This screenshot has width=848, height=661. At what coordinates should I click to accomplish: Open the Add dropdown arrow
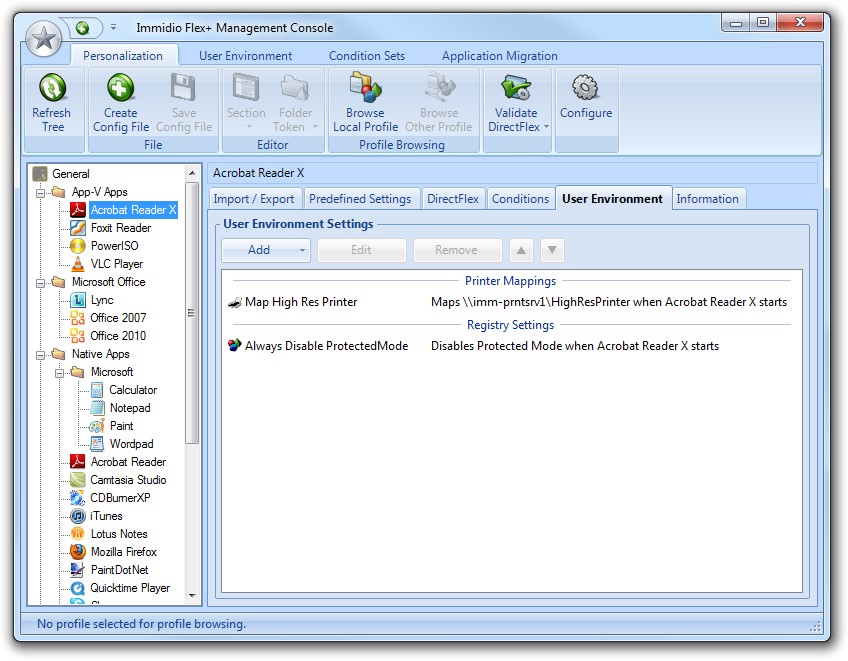(302, 250)
